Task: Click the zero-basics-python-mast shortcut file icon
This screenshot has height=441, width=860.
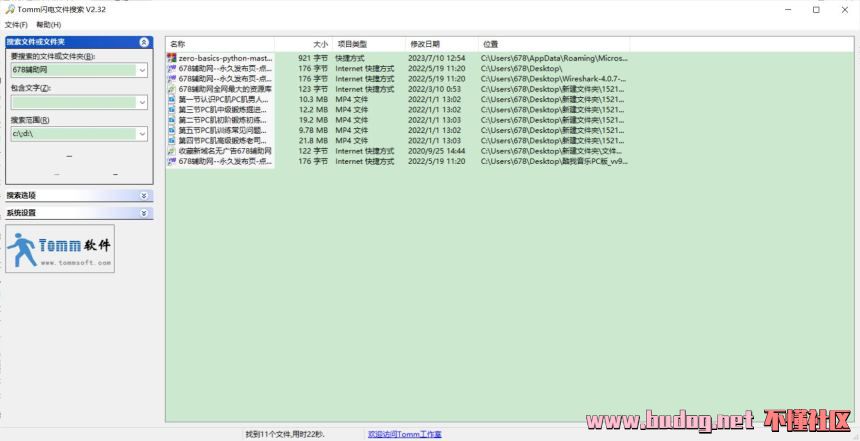Action: (x=172, y=59)
